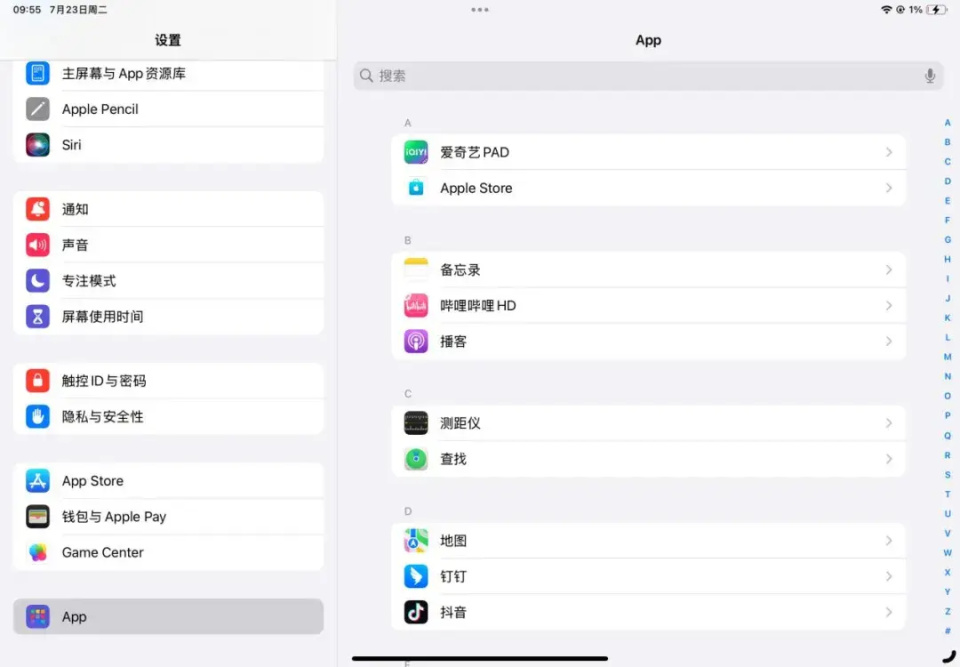Tap the 测距仪 measure icon
This screenshot has height=667, width=960.
click(x=416, y=423)
